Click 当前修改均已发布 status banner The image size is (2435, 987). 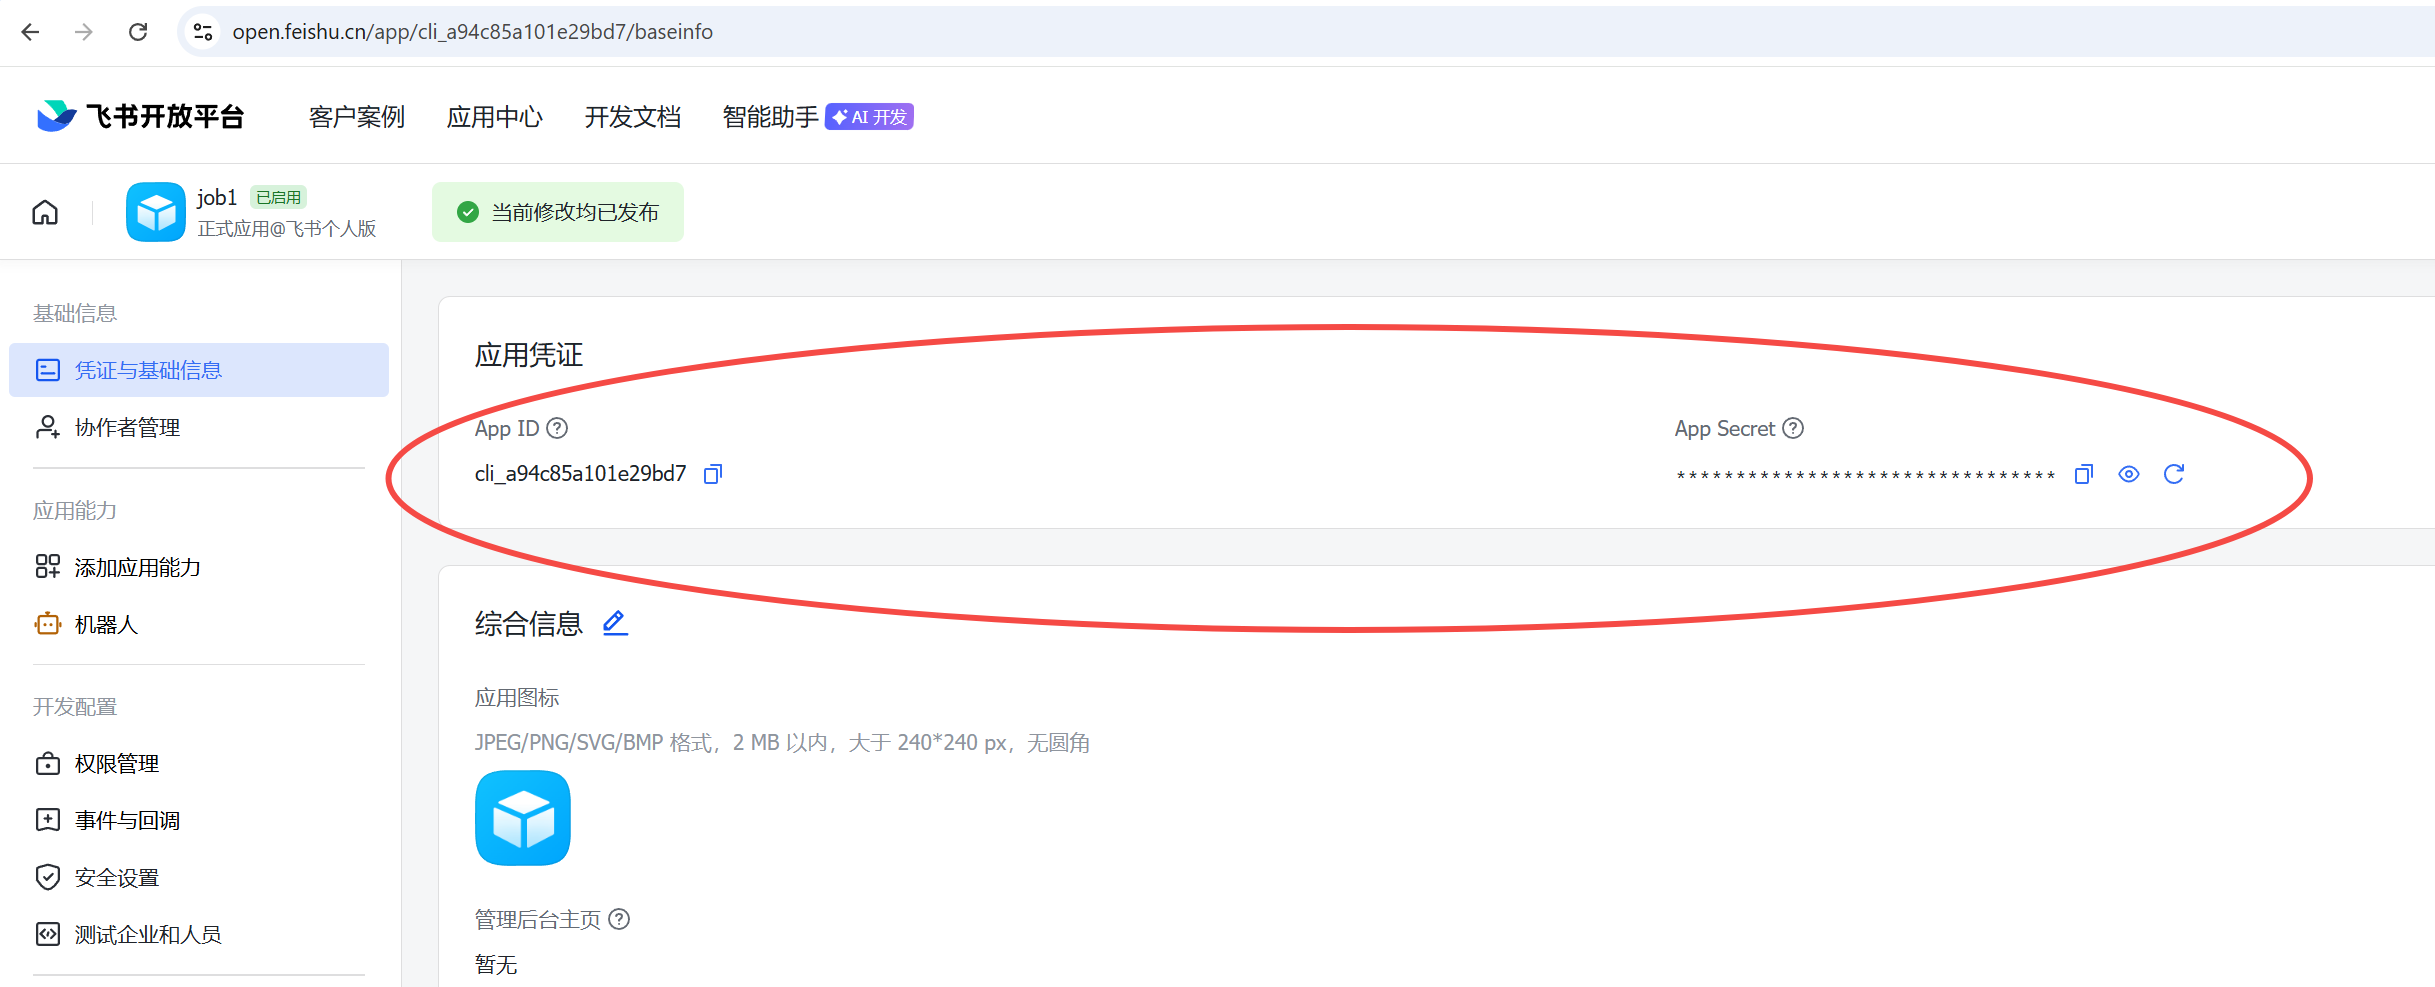coord(558,212)
